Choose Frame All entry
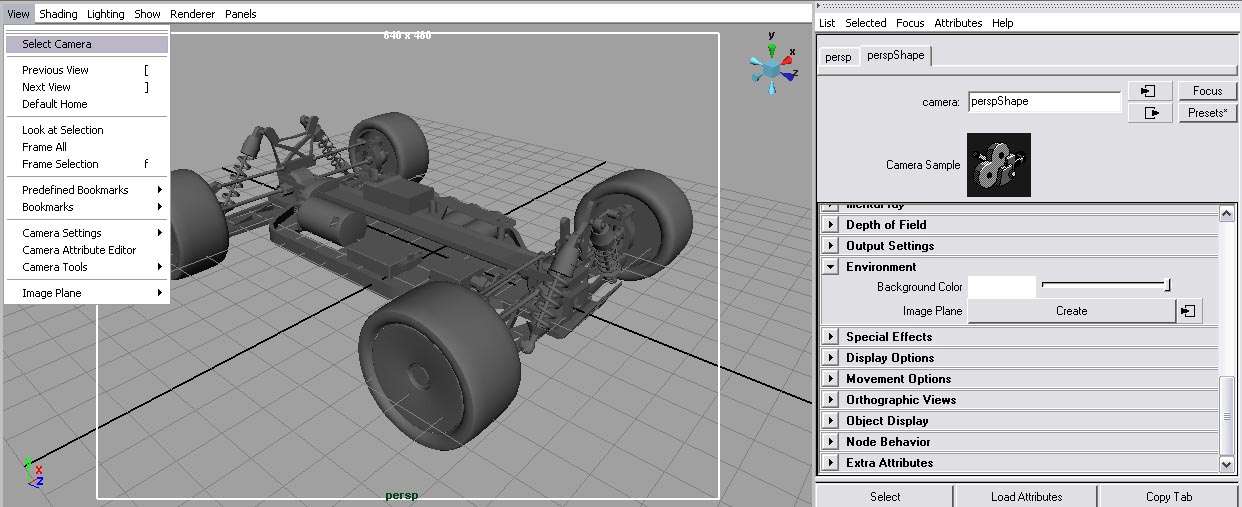Image resolution: width=1242 pixels, height=507 pixels. (x=87, y=147)
